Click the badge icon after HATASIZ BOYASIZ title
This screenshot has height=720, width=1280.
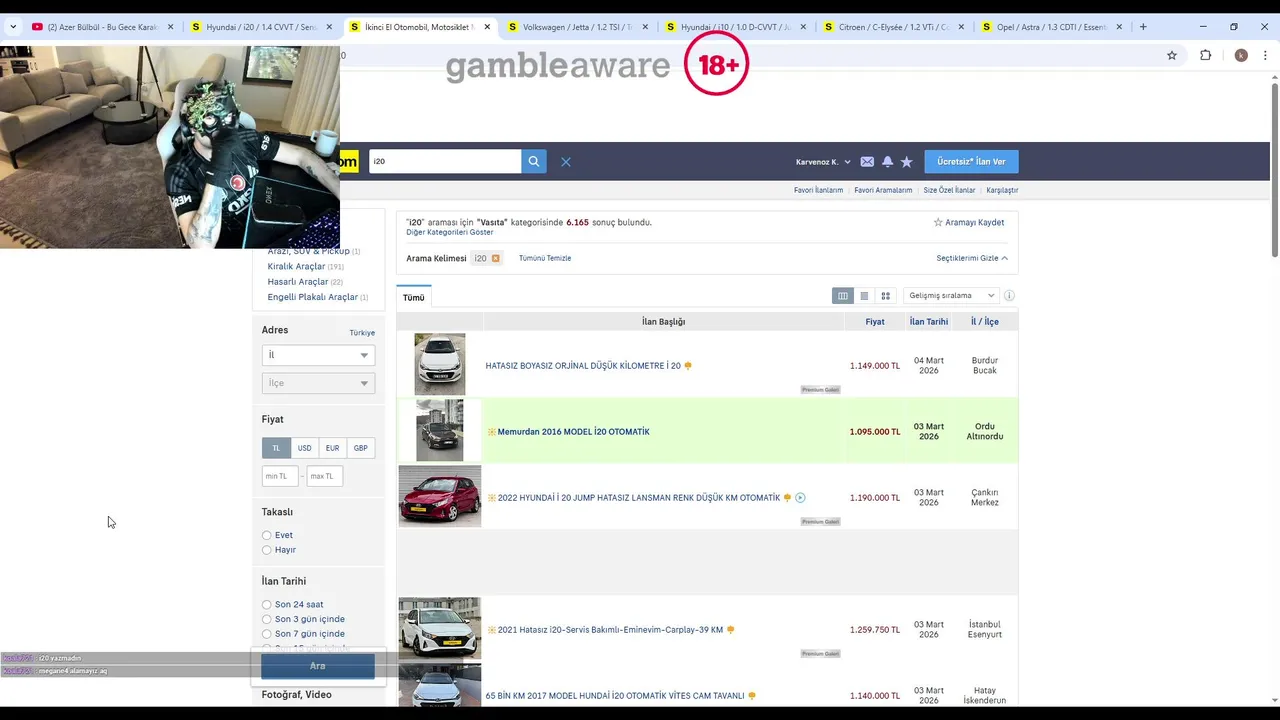point(688,366)
